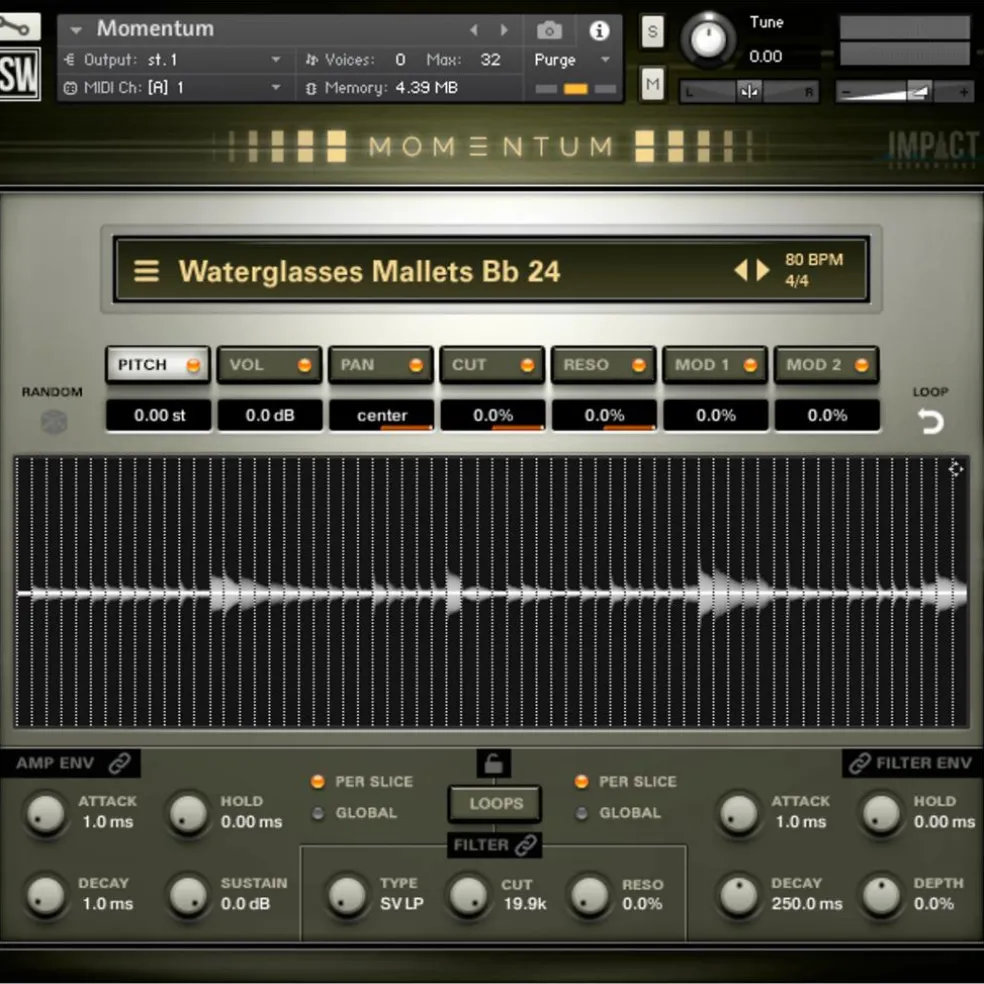Open the hamburger preset browser menu
The height and width of the screenshot is (984, 984).
click(146, 271)
